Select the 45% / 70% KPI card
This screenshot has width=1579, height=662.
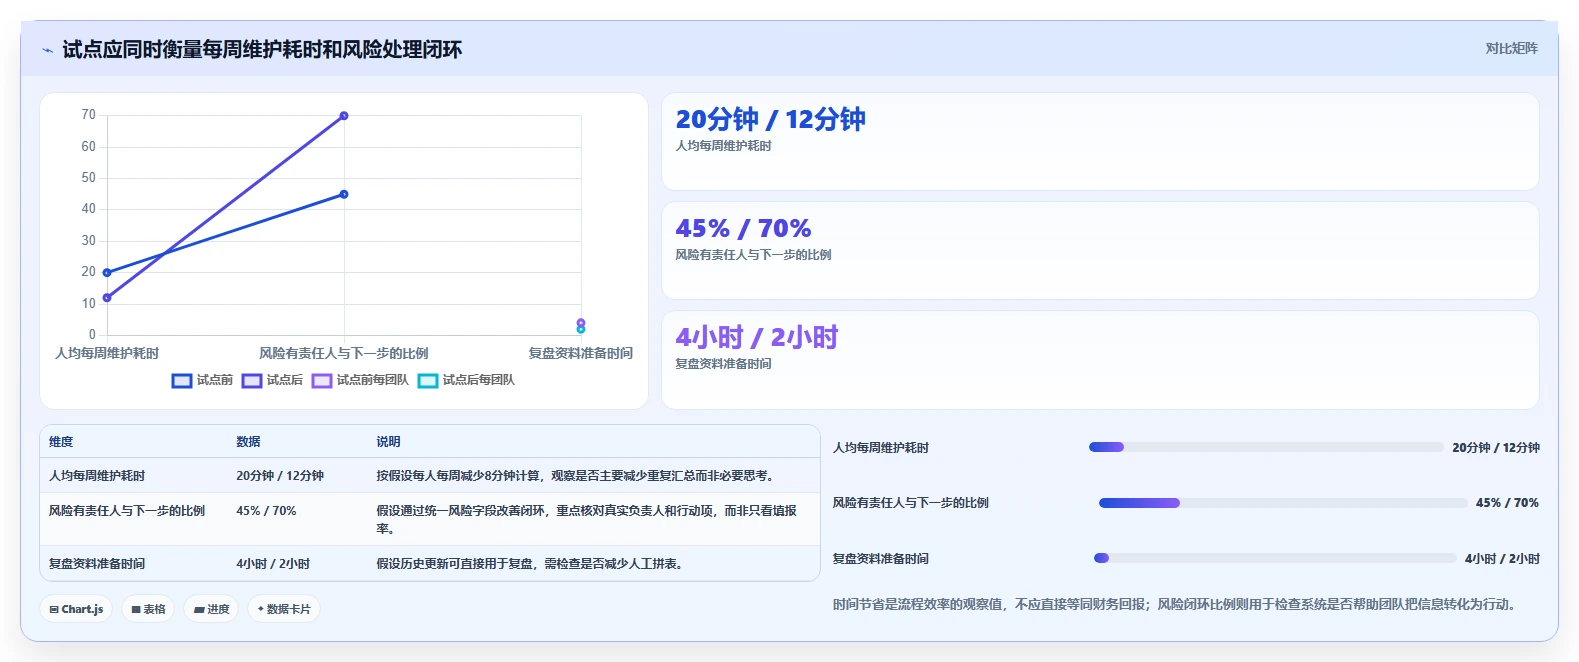click(x=1100, y=251)
